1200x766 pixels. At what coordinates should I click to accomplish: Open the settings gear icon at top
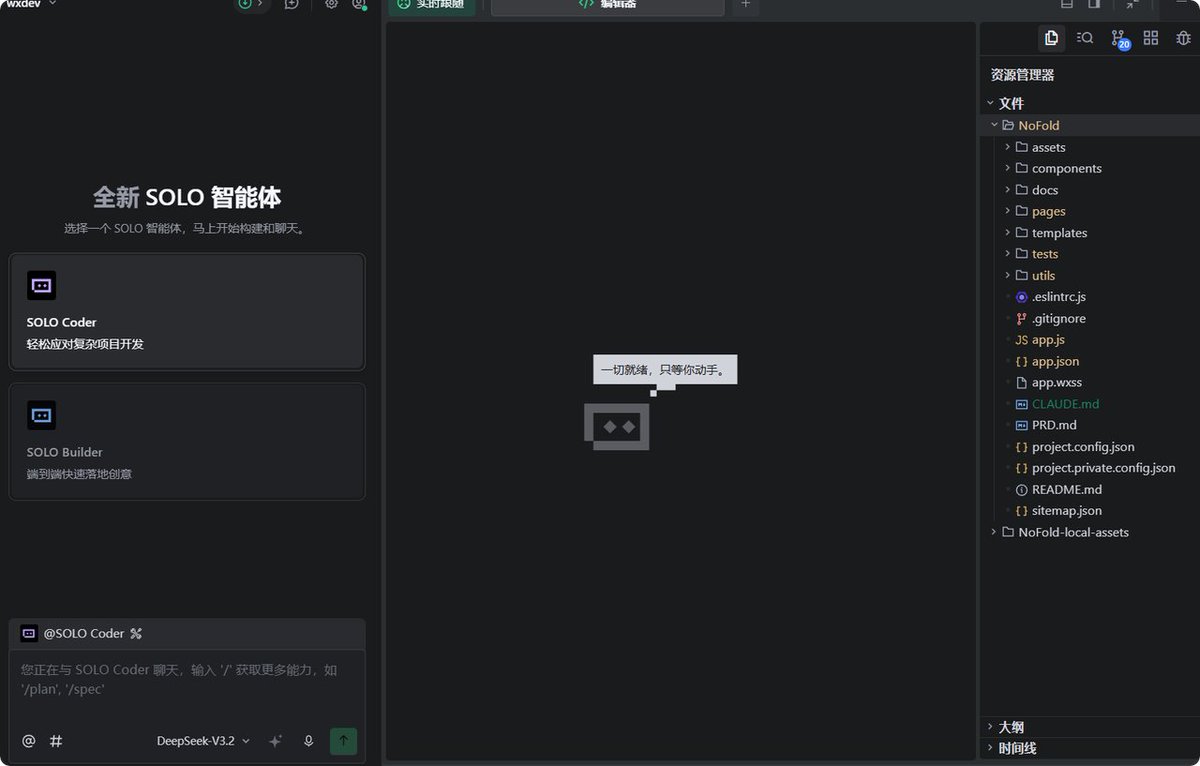pyautogui.click(x=332, y=4)
